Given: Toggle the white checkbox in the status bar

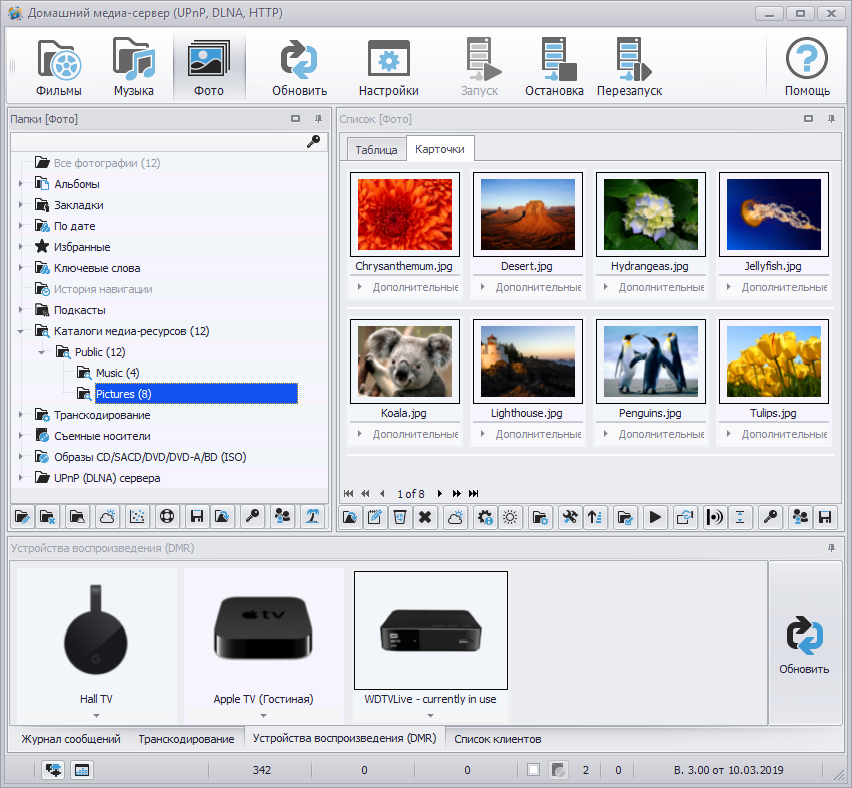Looking at the screenshot, I should click(x=534, y=770).
